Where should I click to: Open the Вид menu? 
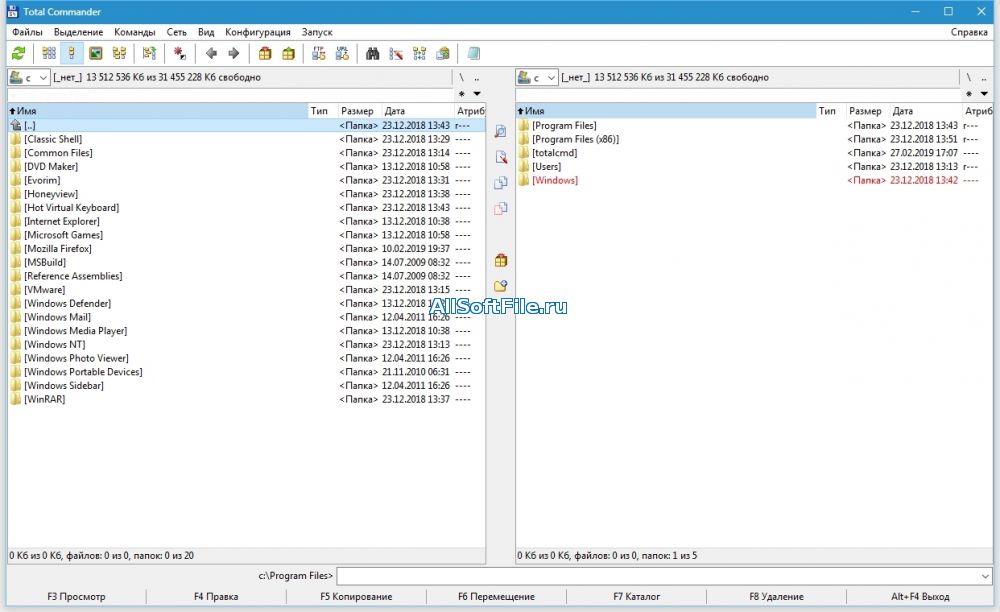pos(206,32)
